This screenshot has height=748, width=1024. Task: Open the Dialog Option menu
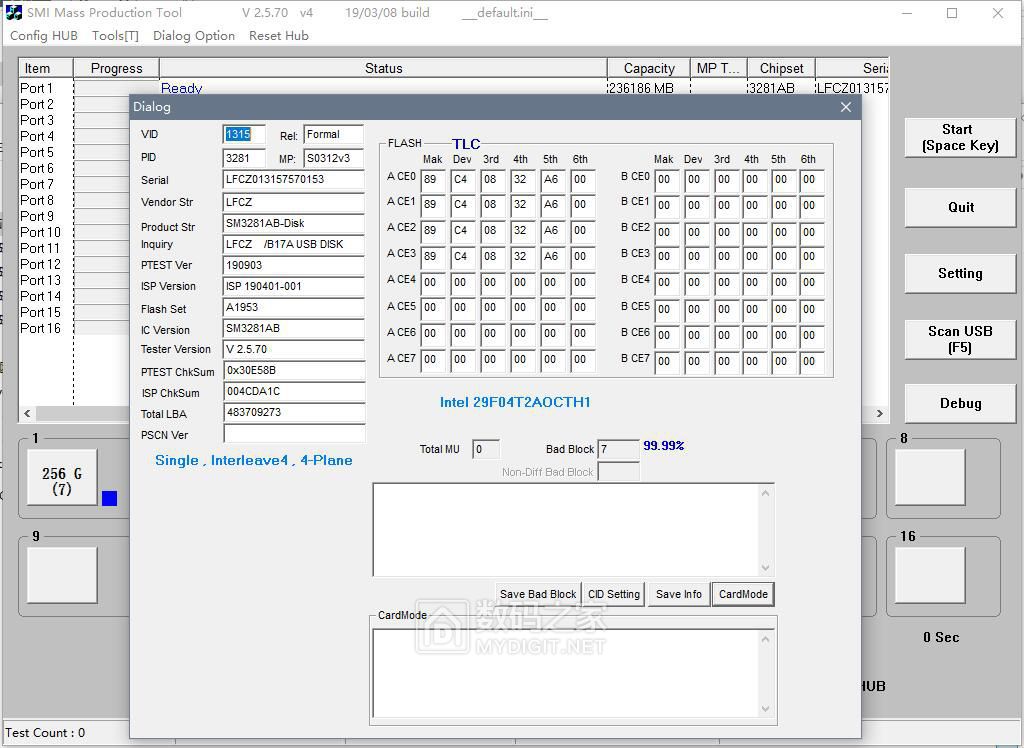point(194,35)
